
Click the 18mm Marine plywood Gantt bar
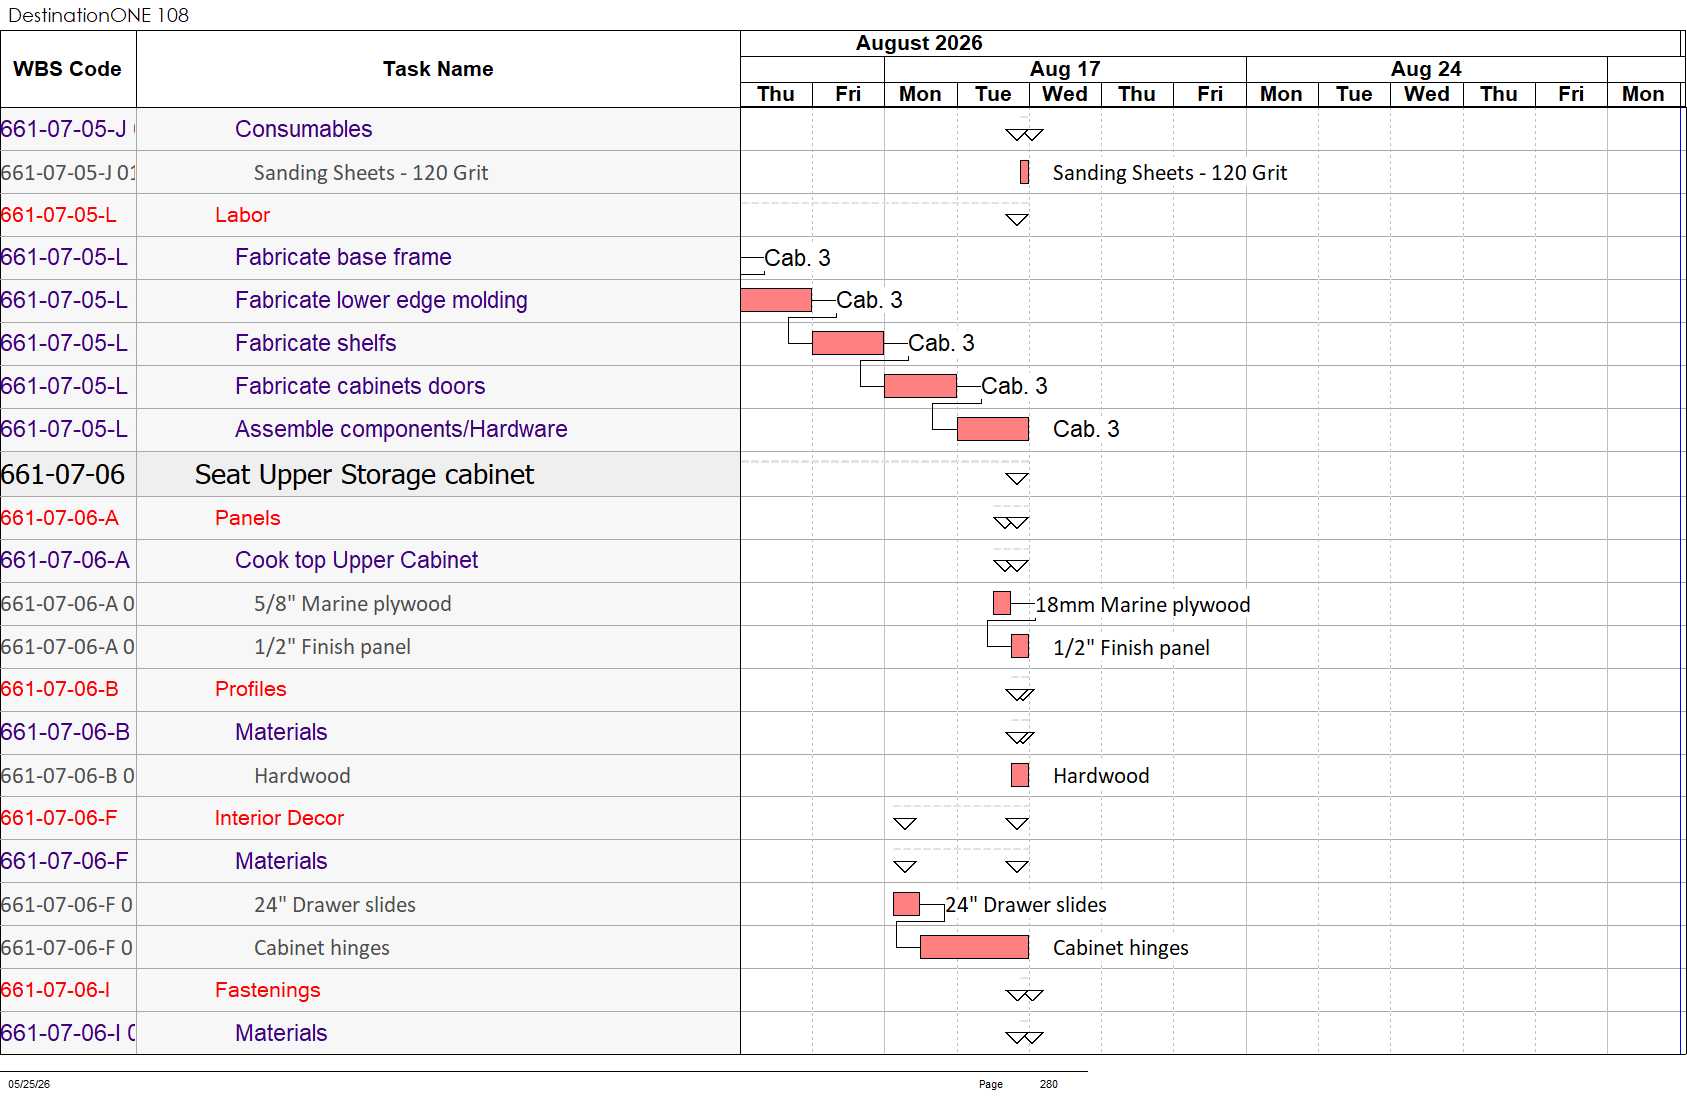point(1002,603)
